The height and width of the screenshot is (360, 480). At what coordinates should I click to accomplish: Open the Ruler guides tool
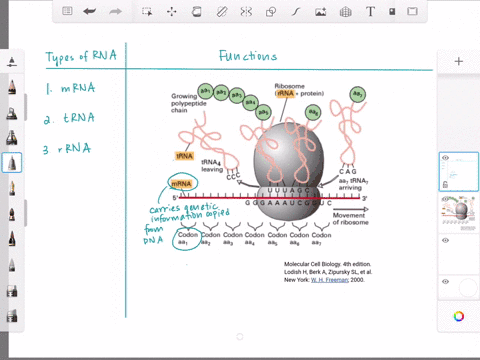(222, 12)
